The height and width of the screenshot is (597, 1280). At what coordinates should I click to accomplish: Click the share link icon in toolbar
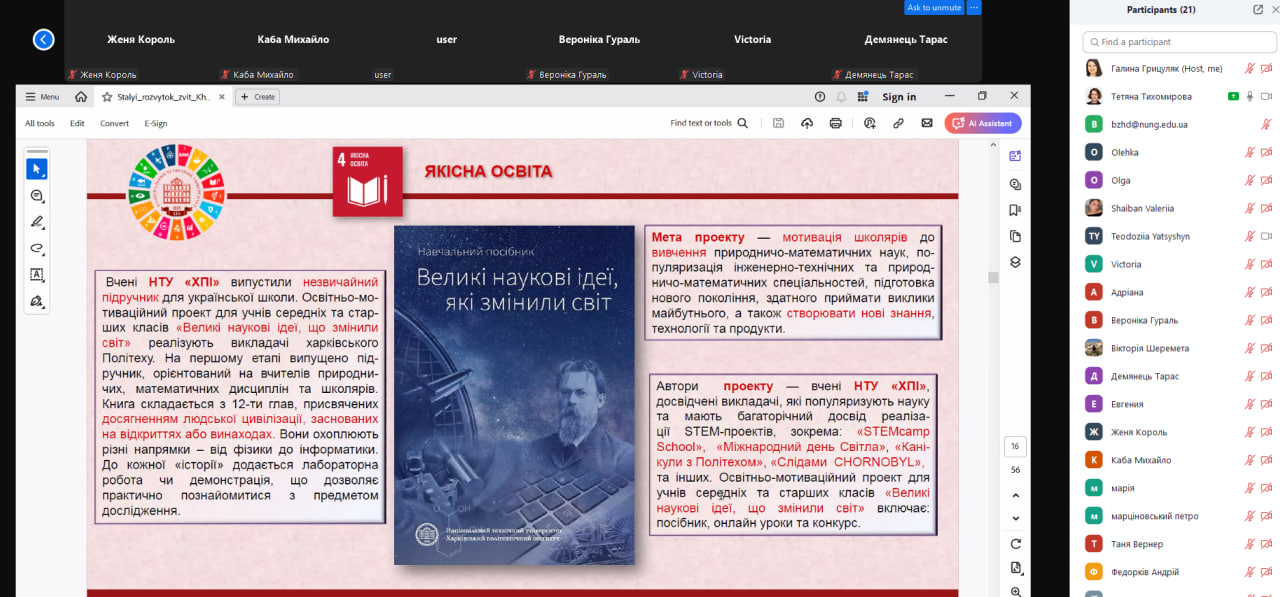click(898, 123)
